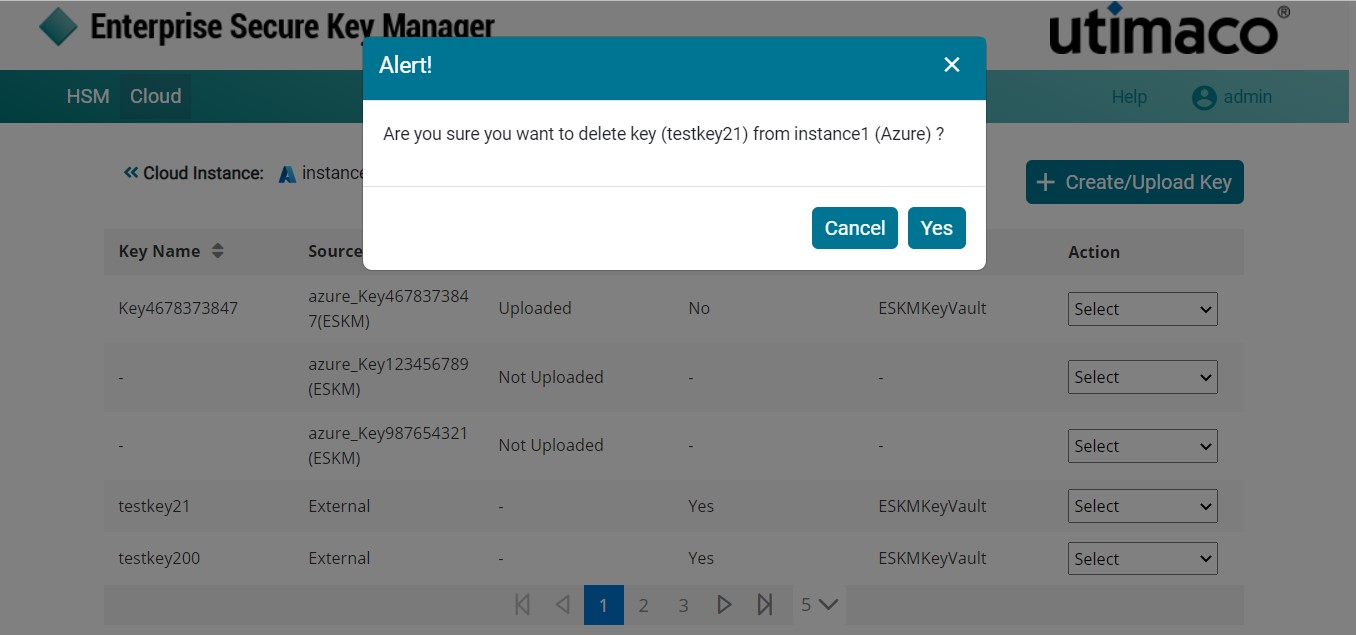Click ESKMKeyVault cell in testkey21 row
The image size is (1356, 635).
click(932, 506)
